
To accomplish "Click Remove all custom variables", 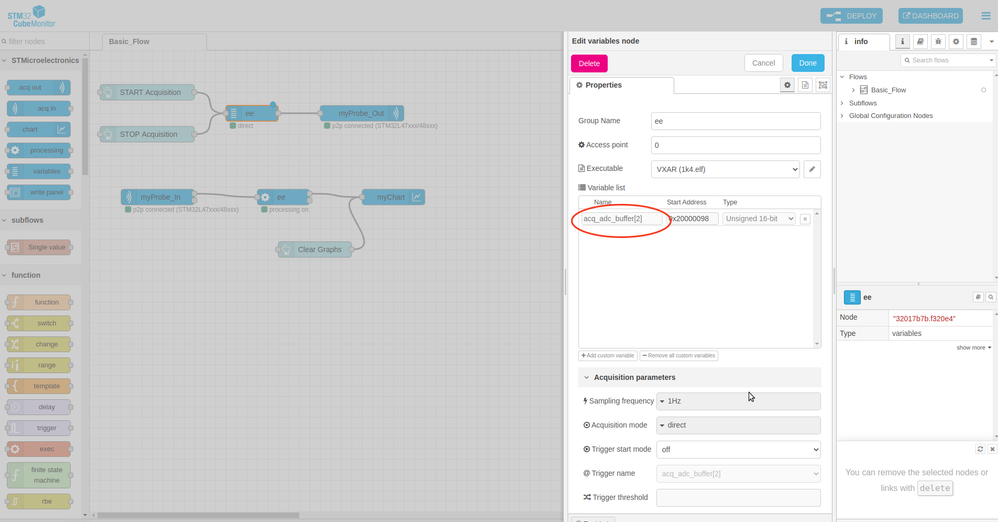I will pos(678,356).
